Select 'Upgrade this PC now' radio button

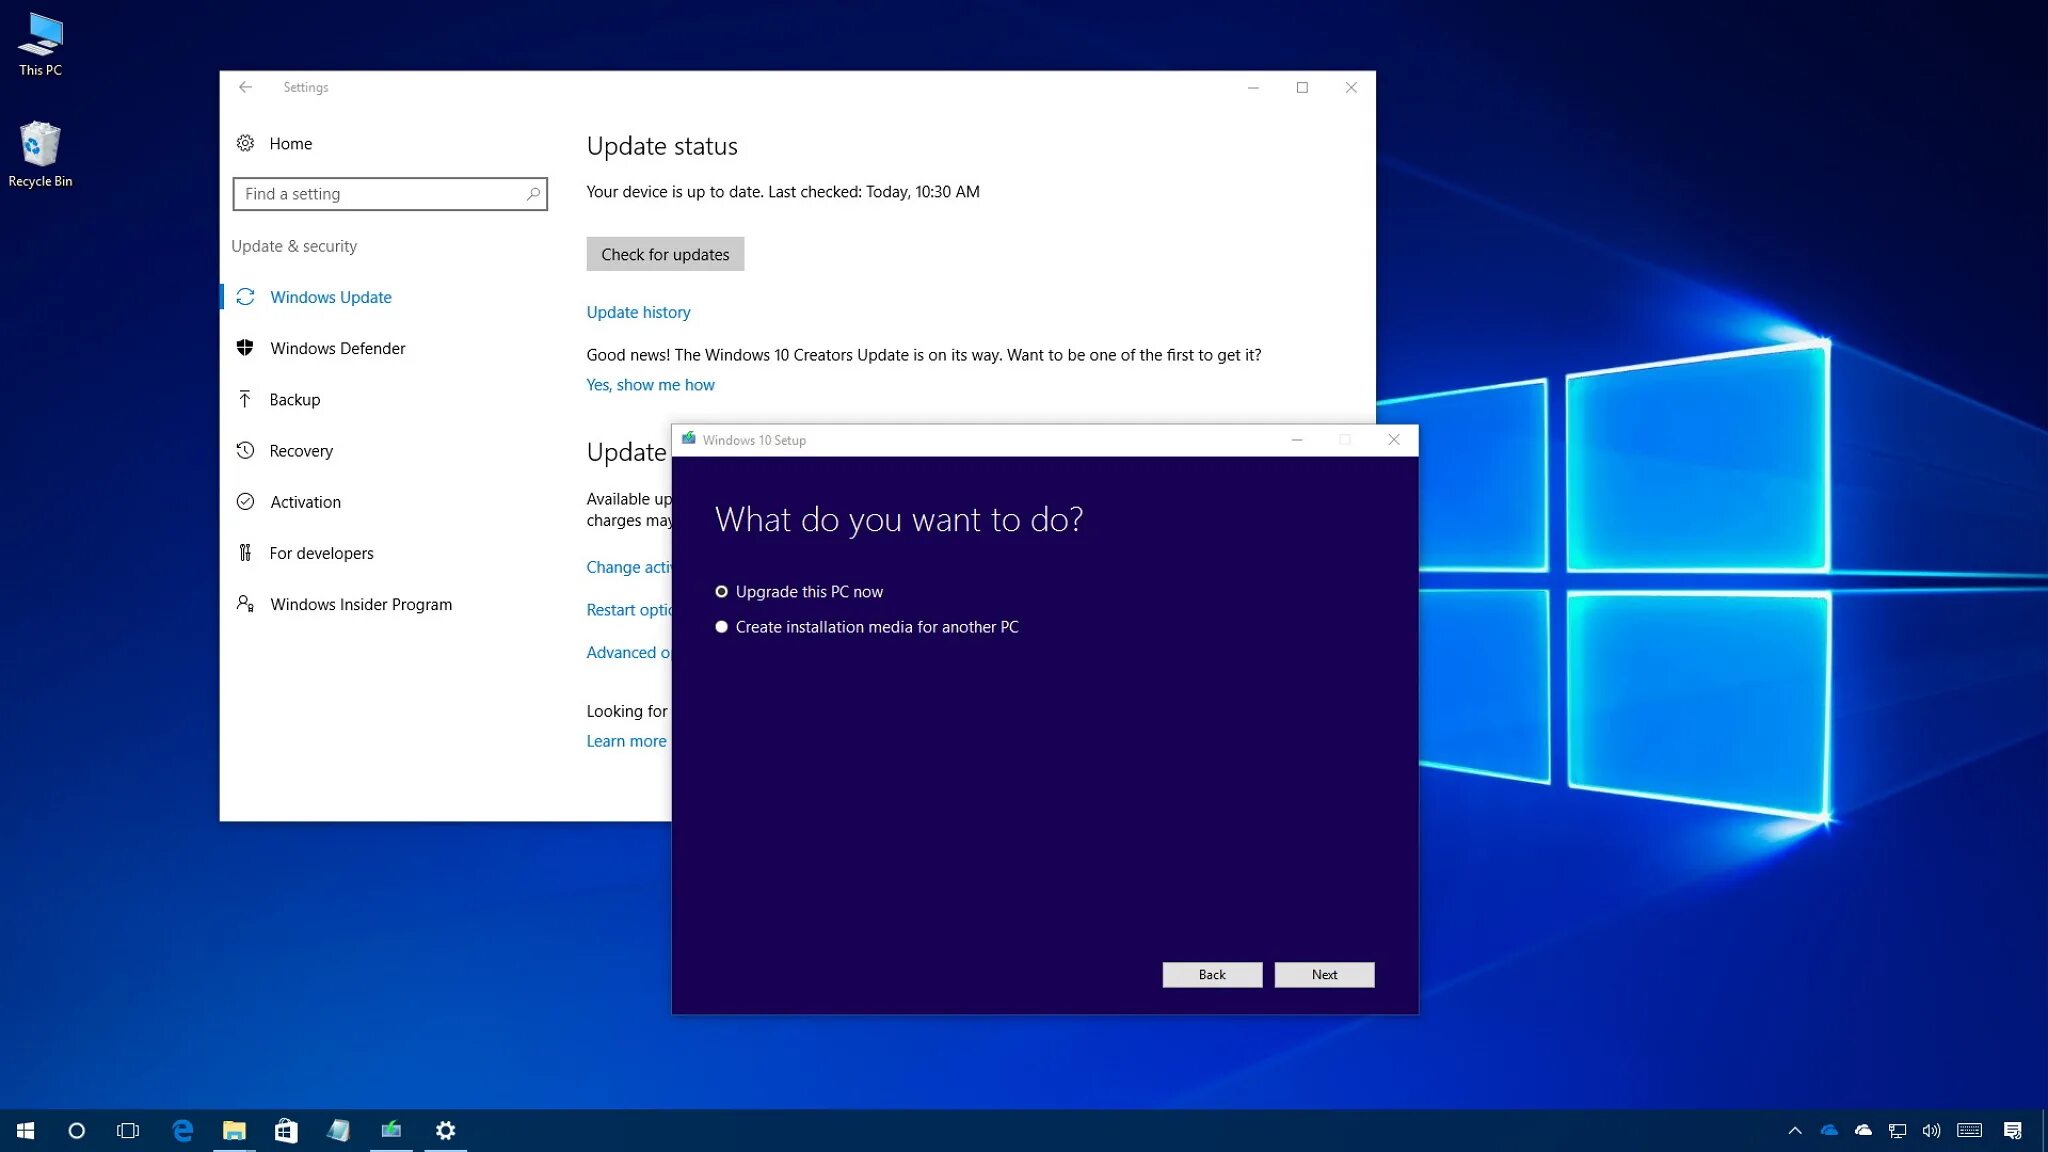point(722,591)
